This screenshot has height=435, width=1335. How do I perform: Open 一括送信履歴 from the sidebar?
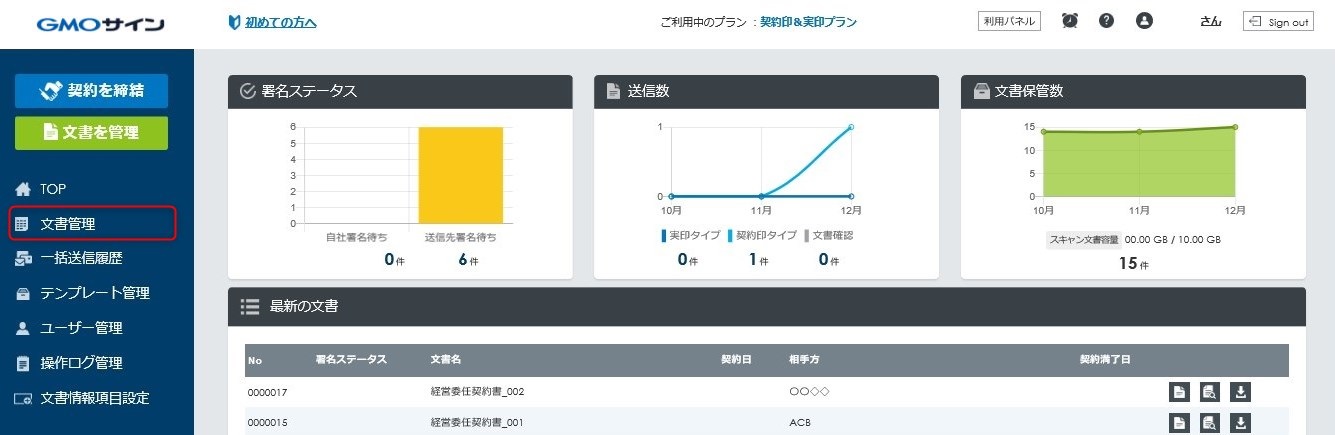click(x=81, y=259)
